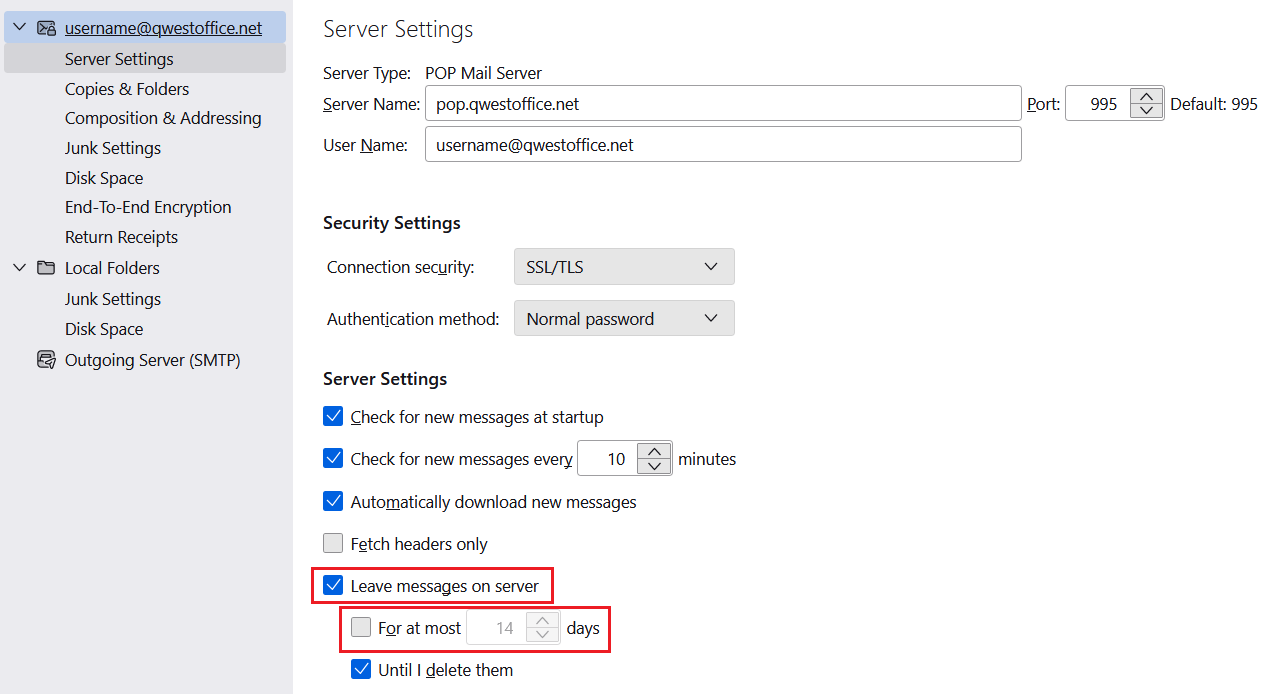Click the down arrow on the minutes stepper
Image resolution: width=1266 pixels, height=694 pixels.
(654, 467)
